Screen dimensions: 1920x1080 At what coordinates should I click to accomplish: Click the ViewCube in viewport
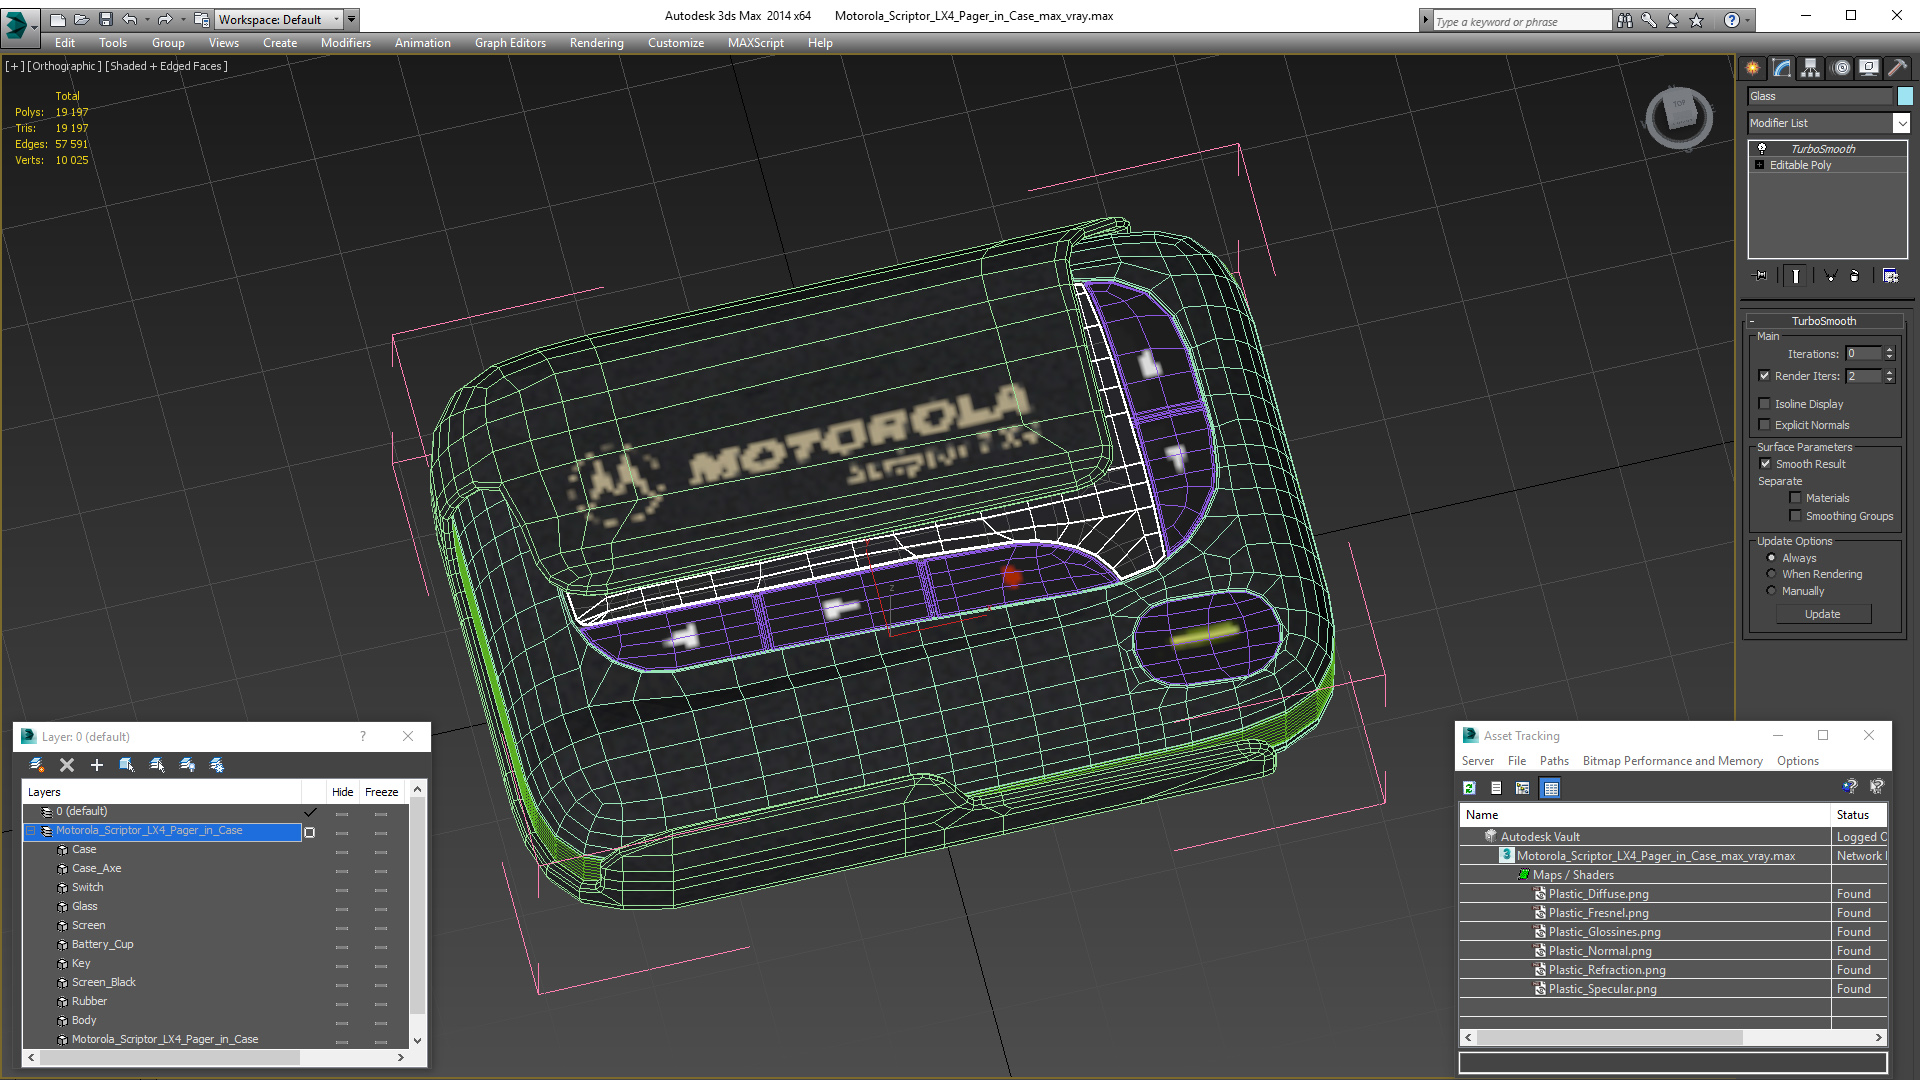coord(1679,117)
